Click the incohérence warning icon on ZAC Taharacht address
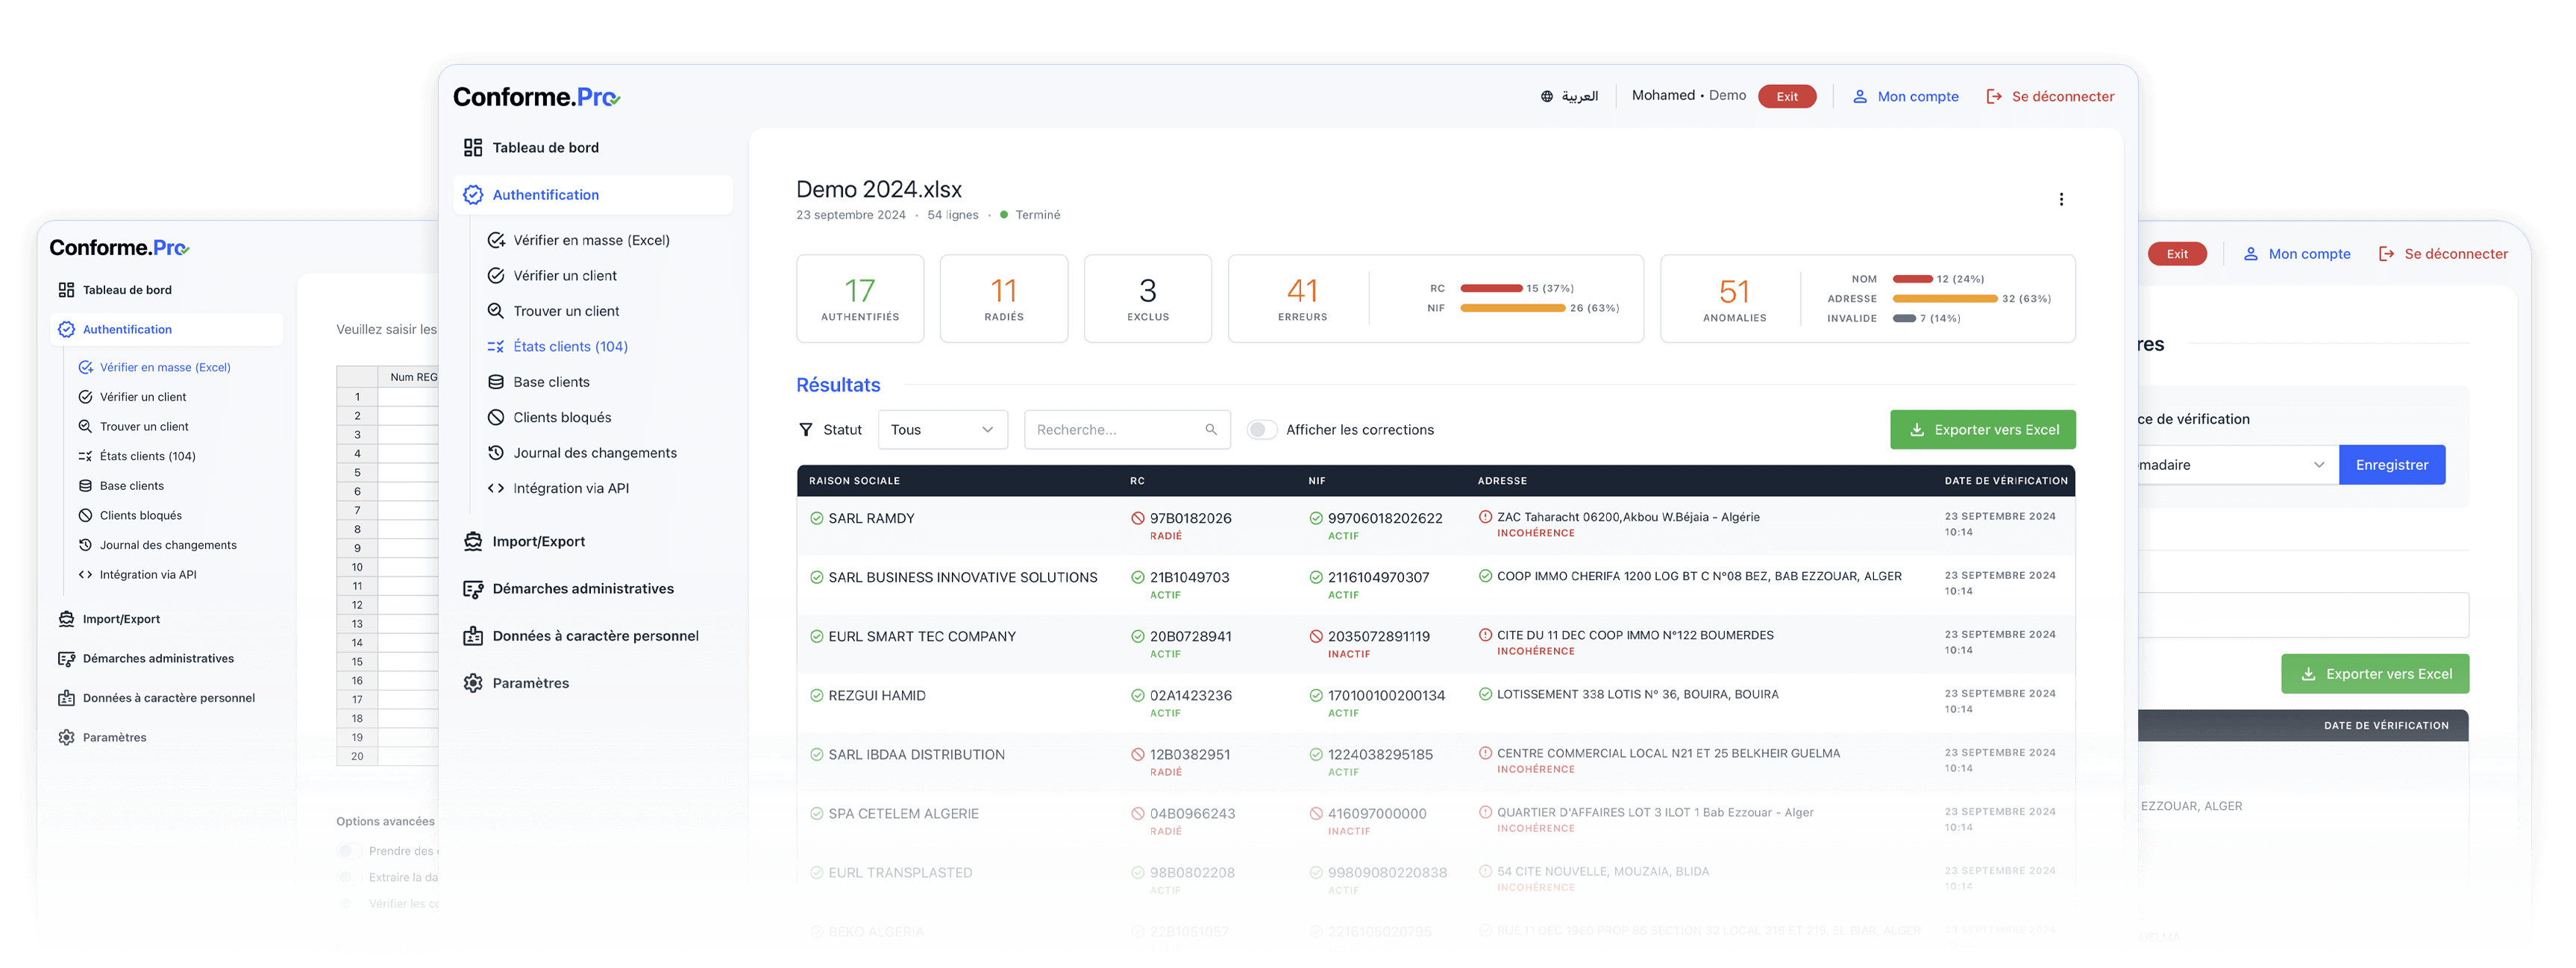Viewport: 2576px width, 968px height. coord(1486,517)
